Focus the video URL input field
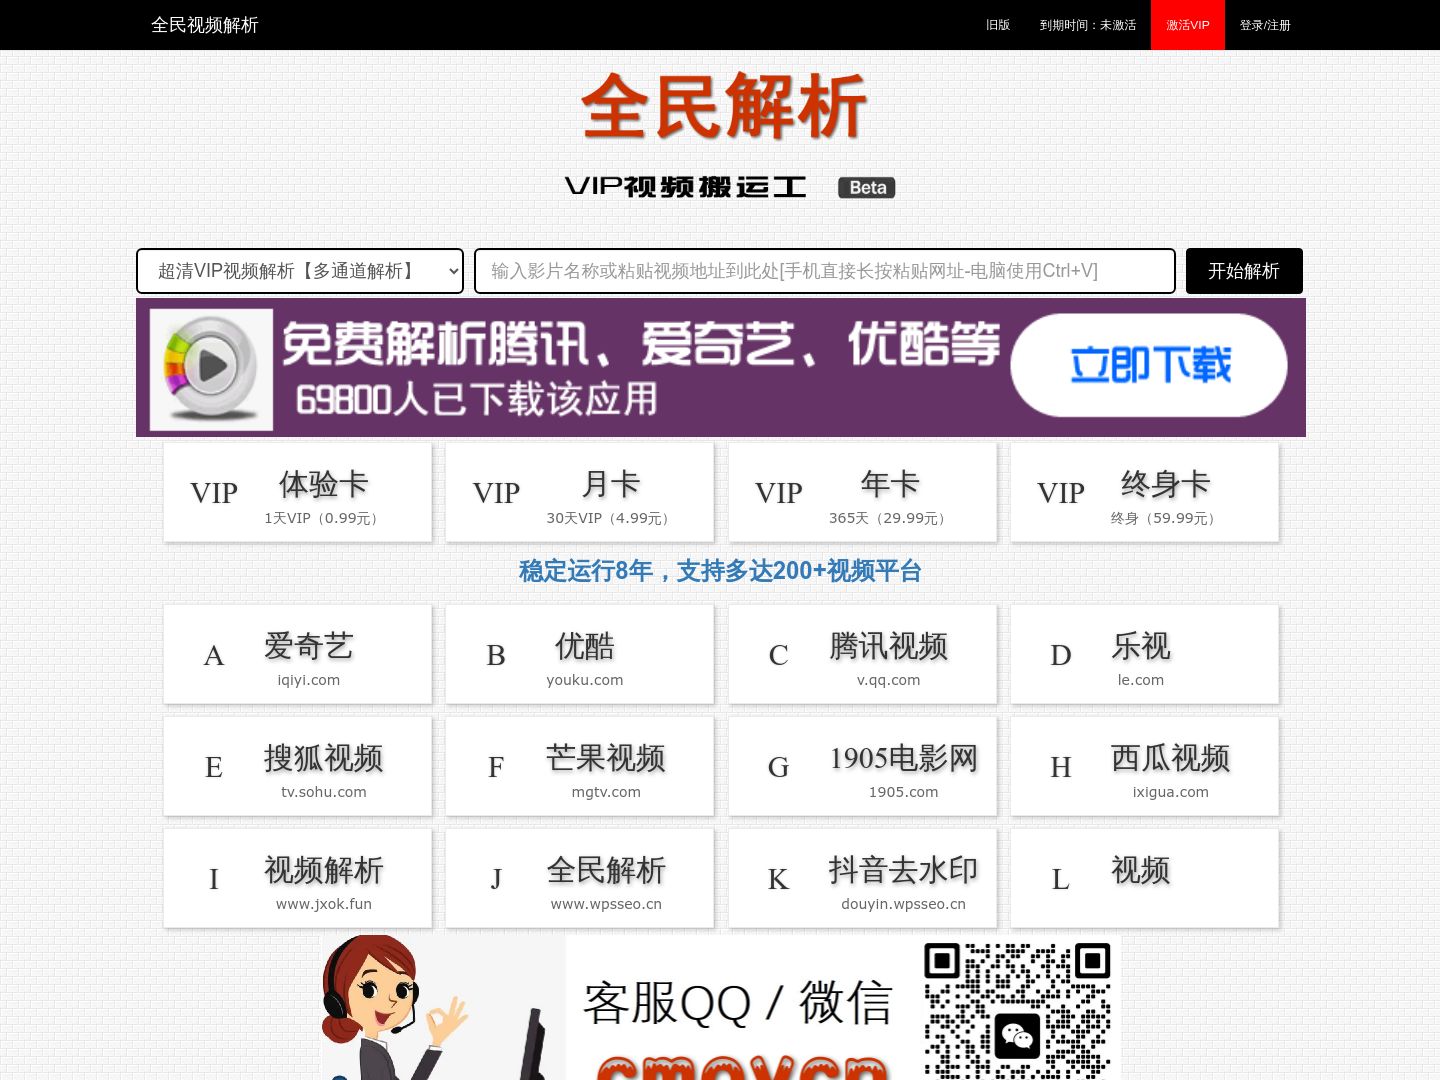The image size is (1440, 1080). coord(825,271)
